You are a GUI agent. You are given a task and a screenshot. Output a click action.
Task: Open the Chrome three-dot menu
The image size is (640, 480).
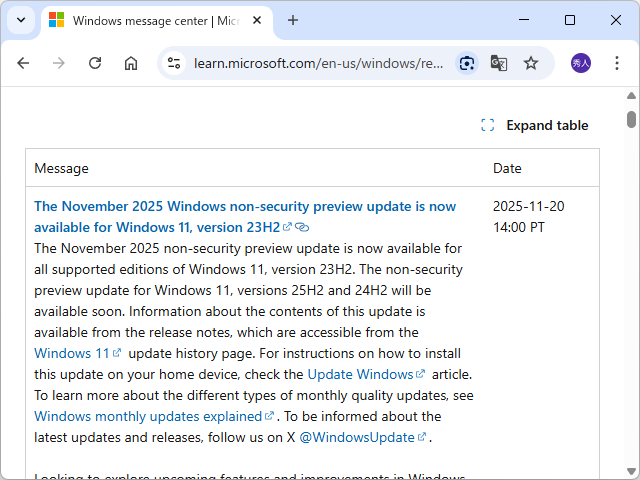click(617, 63)
